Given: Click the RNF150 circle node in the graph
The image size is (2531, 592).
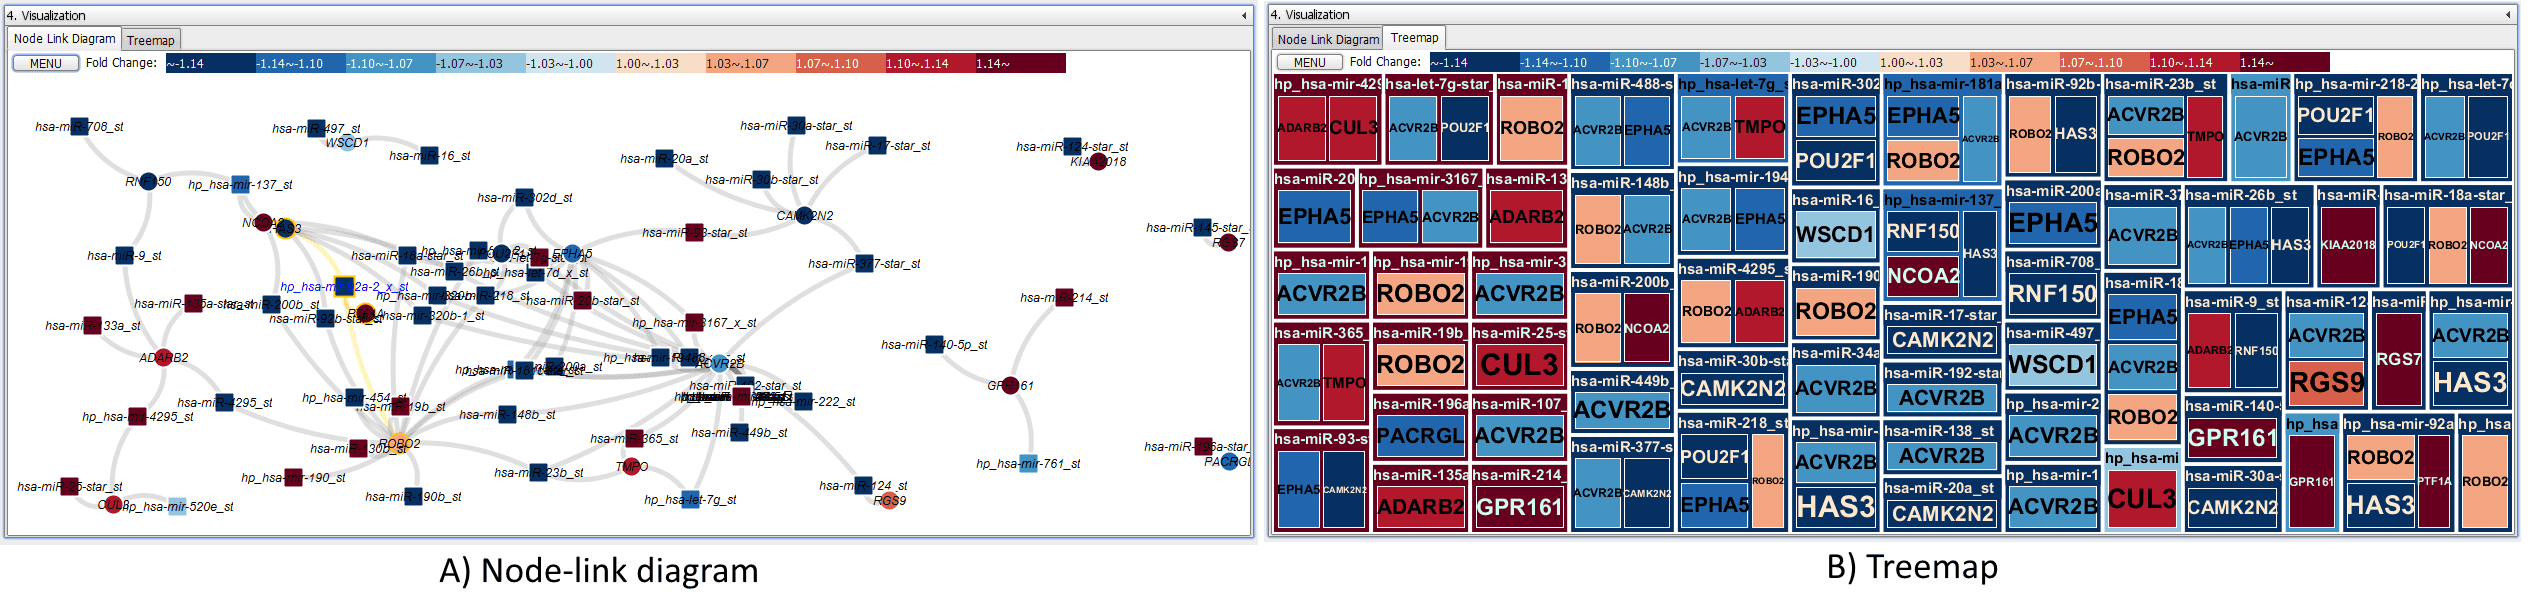Looking at the screenshot, I should pyautogui.click(x=148, y=181).
